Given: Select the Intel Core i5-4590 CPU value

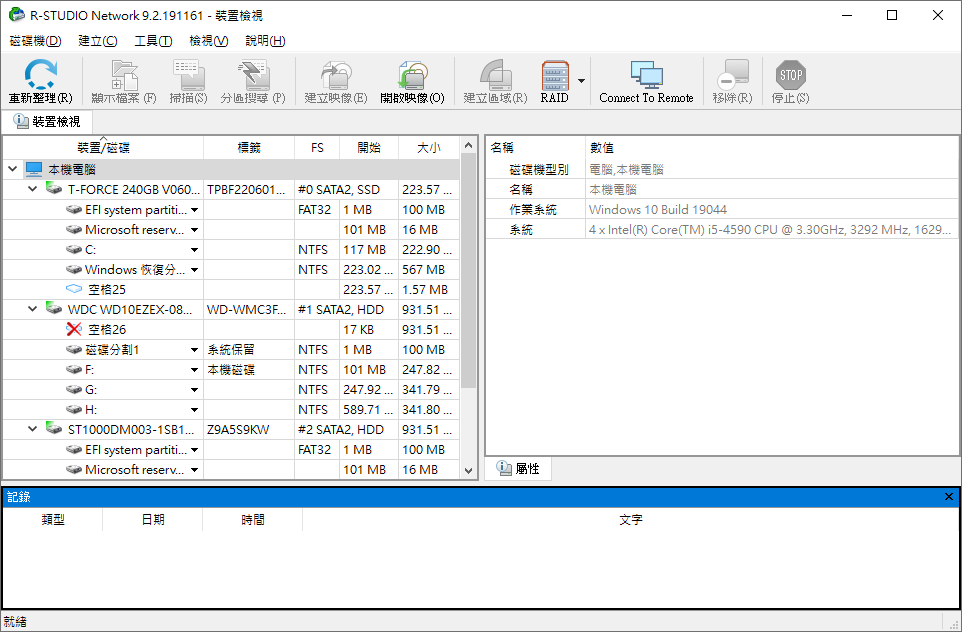Looking at the screenshot, I should [770, 230].
